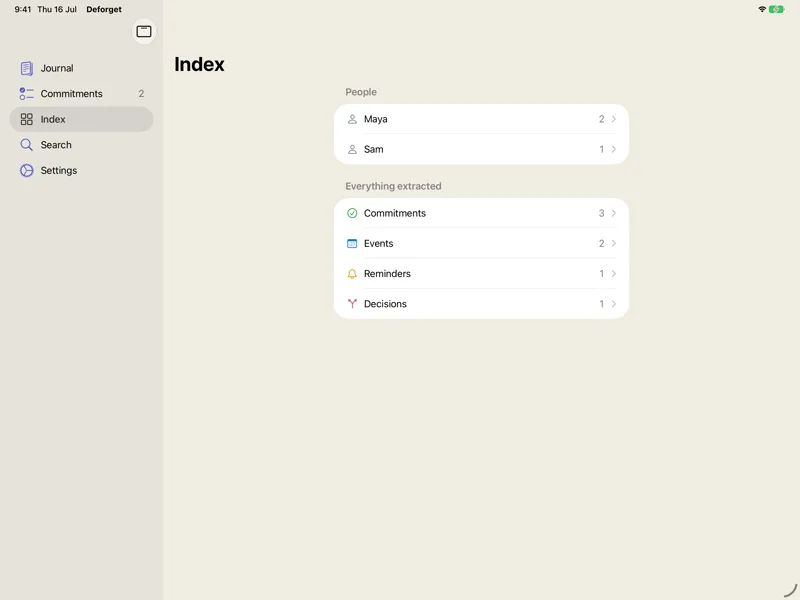
Task: Expand the Sam row chevron
Action: point(614,149)
